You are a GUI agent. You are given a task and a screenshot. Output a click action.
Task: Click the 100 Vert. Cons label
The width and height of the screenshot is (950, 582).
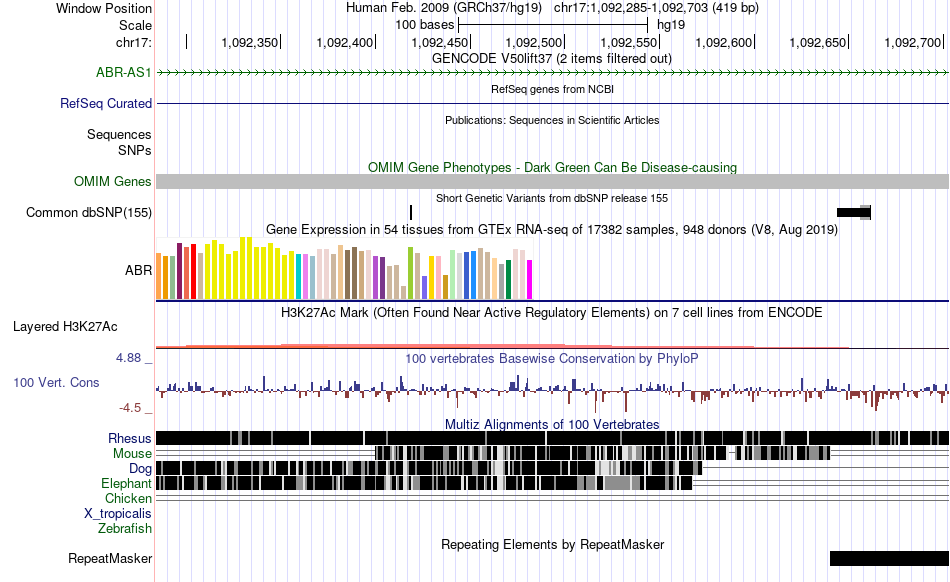(x=56, y=383)
